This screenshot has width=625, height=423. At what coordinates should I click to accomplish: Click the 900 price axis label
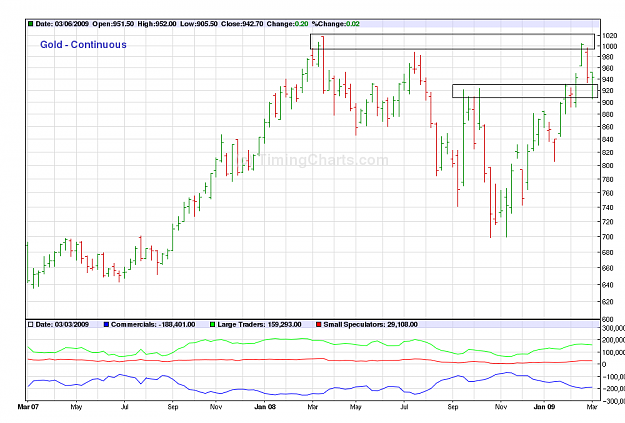point(607,102)
